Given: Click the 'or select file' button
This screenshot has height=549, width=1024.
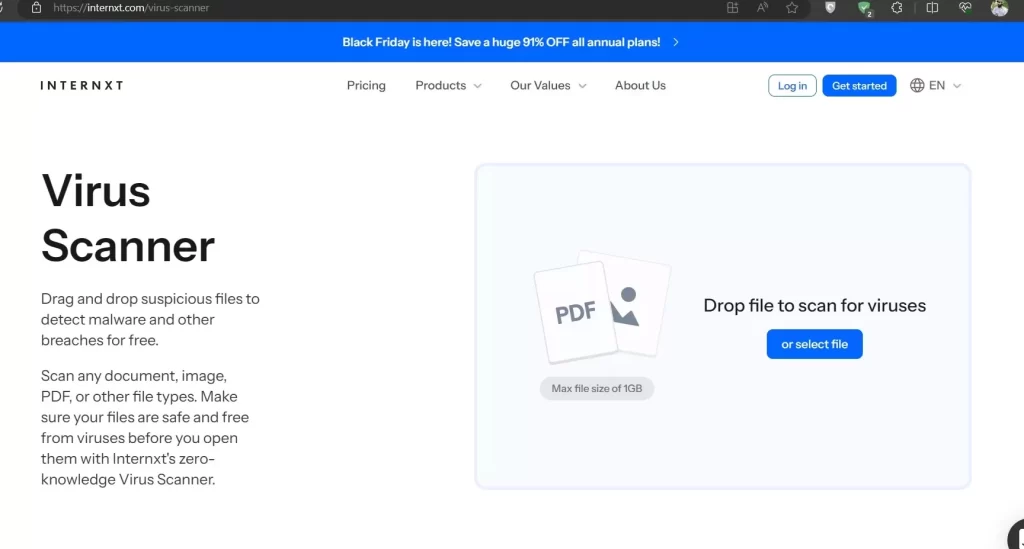Looking at the screenshot, I should pos(814,344).
